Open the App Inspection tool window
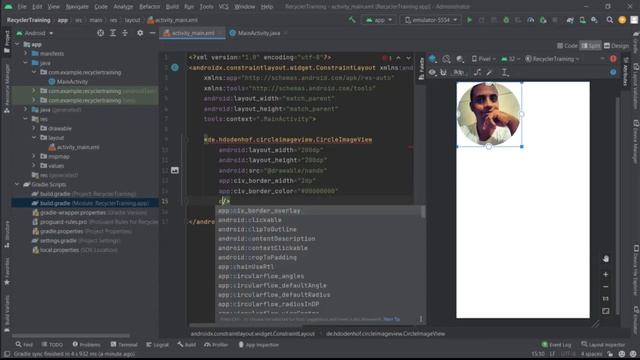Viewport: 640px width, 360px height. 258,344
